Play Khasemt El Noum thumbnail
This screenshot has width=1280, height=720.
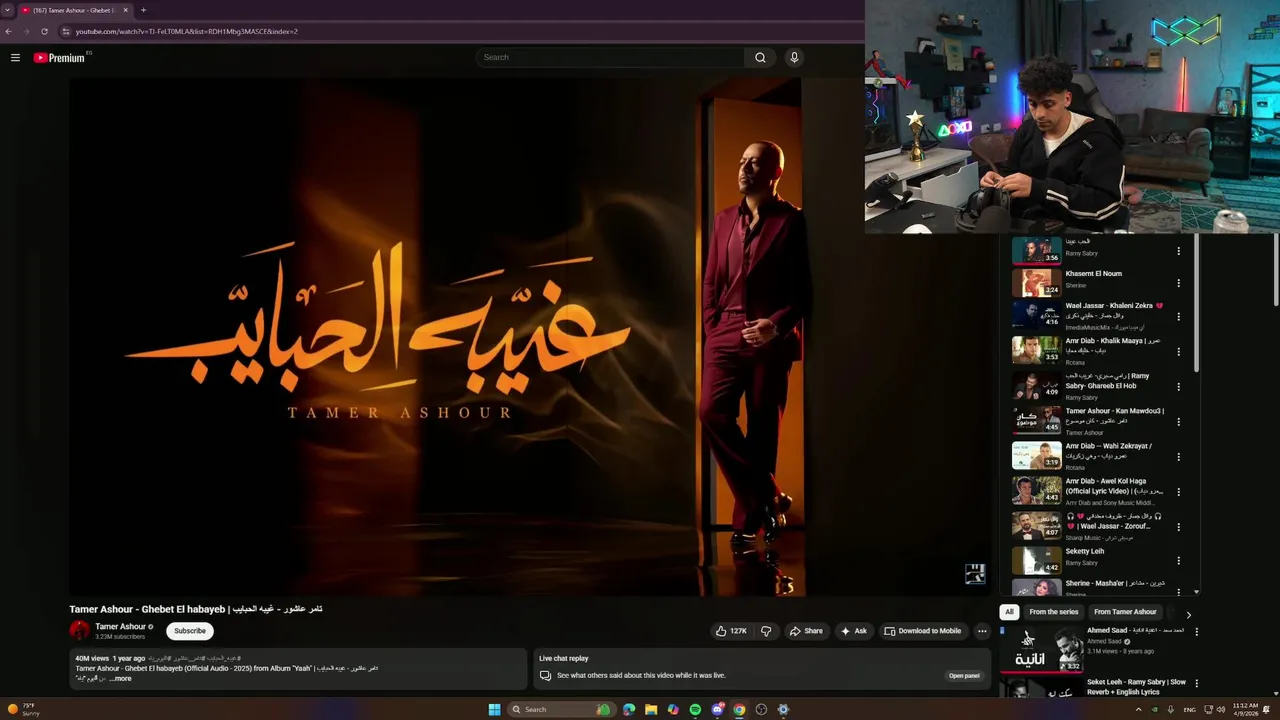[1036, 283]
